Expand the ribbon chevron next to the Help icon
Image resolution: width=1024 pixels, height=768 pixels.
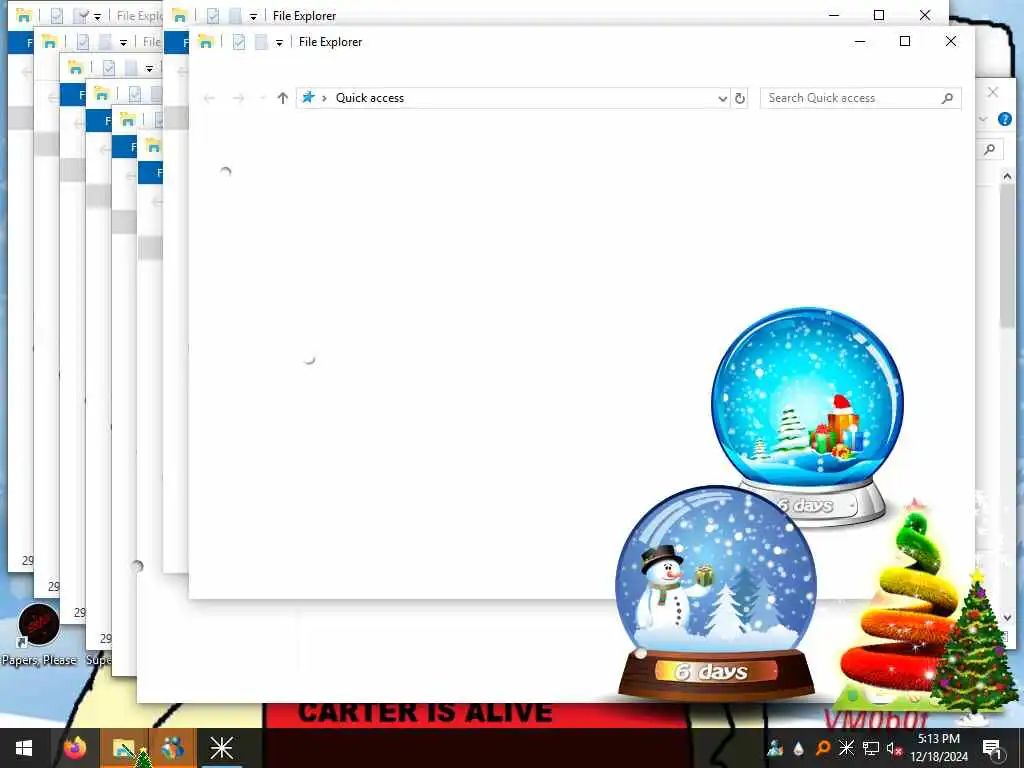(x=984, y=119)
